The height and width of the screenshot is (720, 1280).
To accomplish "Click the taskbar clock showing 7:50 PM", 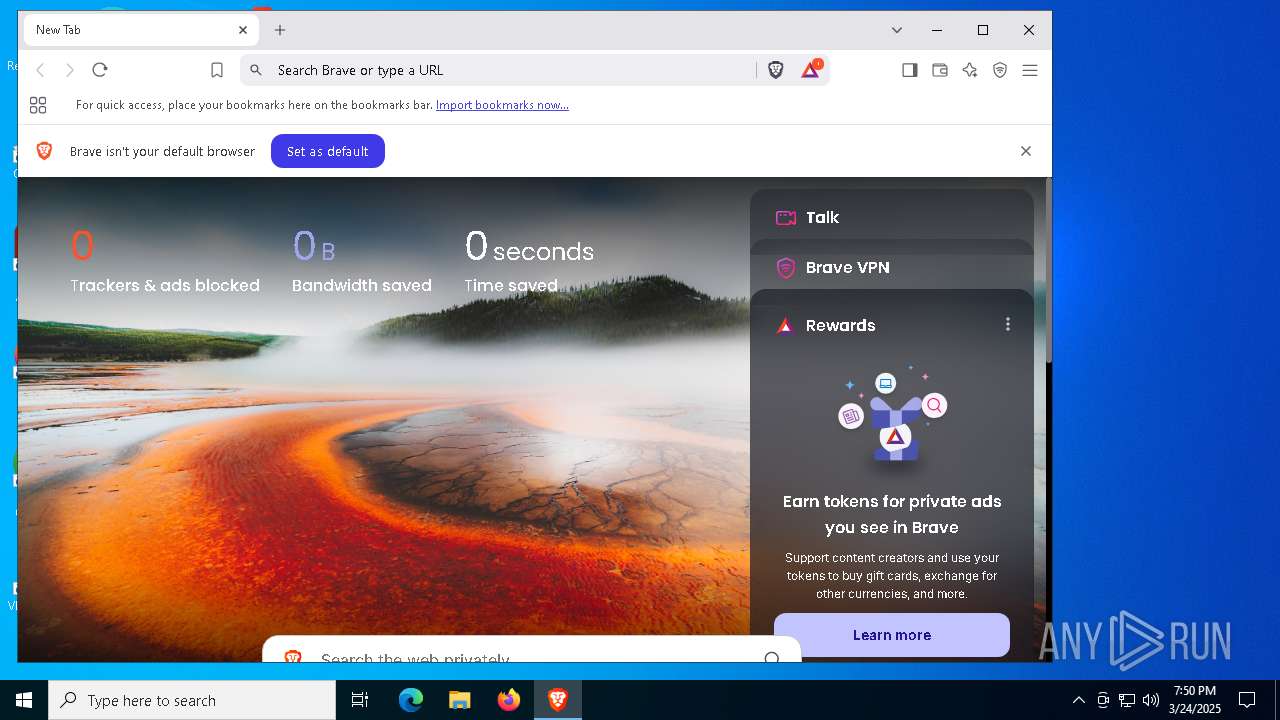I will (x=1195, y=700).
